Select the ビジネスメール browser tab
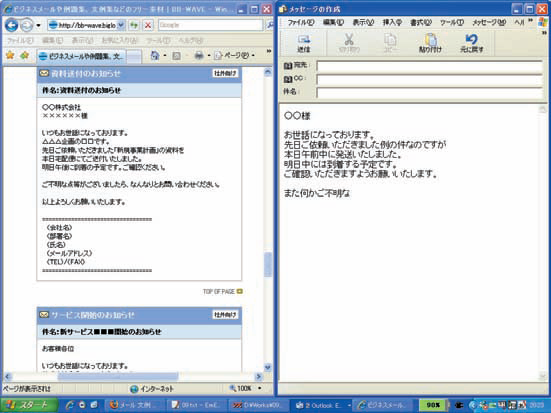The image size is (551, 413). point(81,56)
